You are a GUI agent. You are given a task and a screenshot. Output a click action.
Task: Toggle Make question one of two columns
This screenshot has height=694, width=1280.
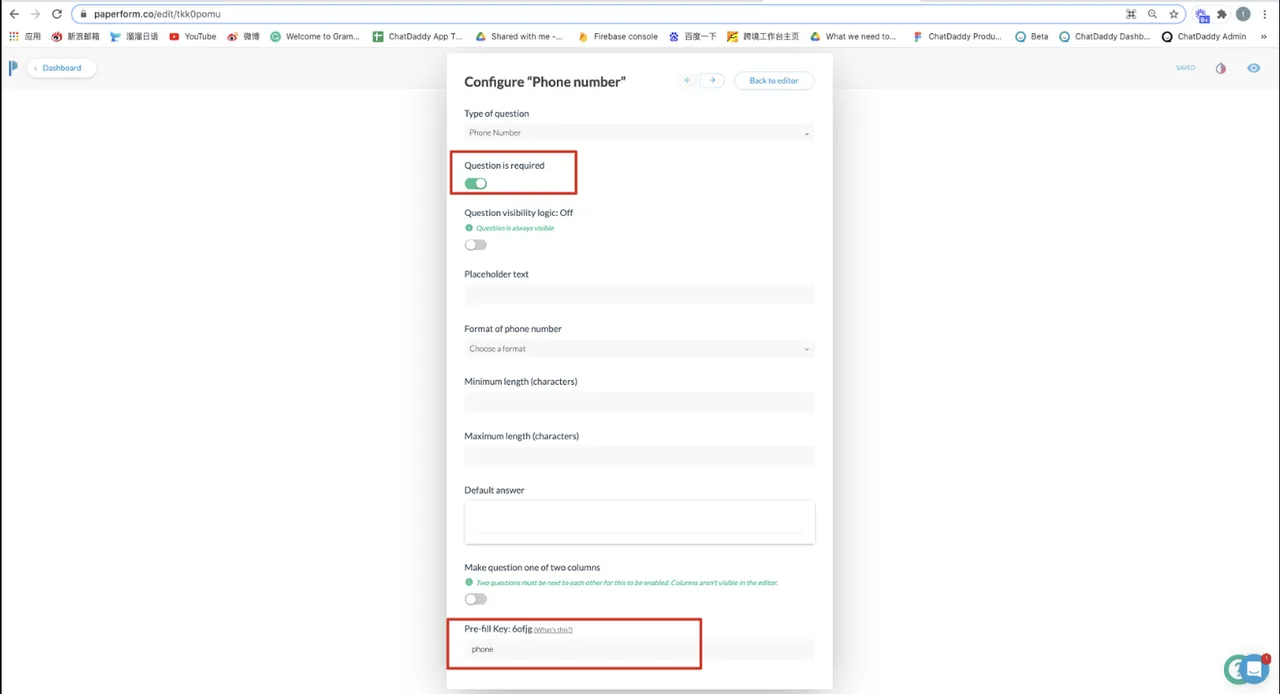tap(476, 599)
